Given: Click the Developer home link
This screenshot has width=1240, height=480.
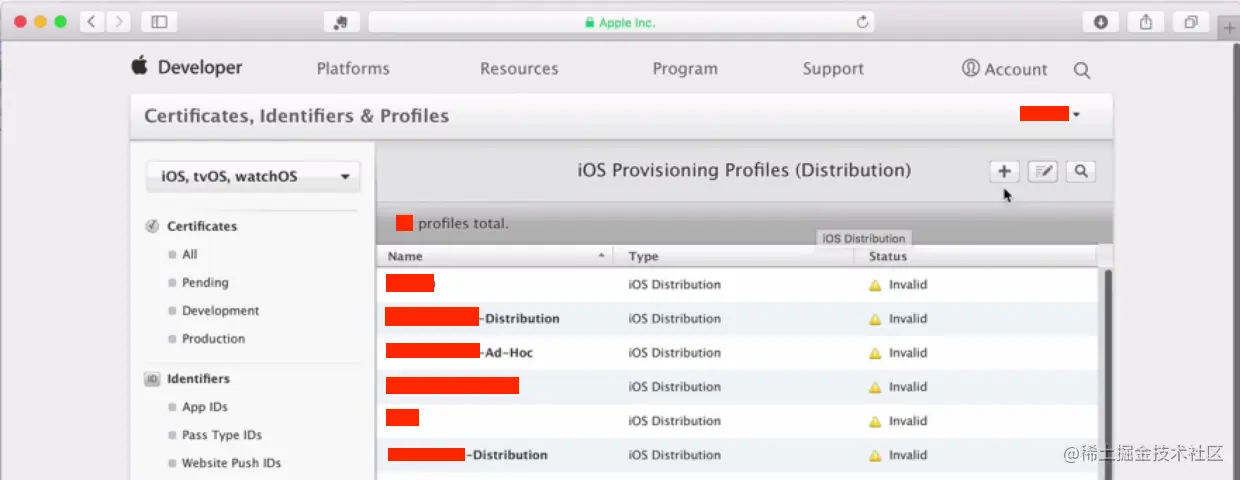Looking at the screenshot, I should [200, 68].
